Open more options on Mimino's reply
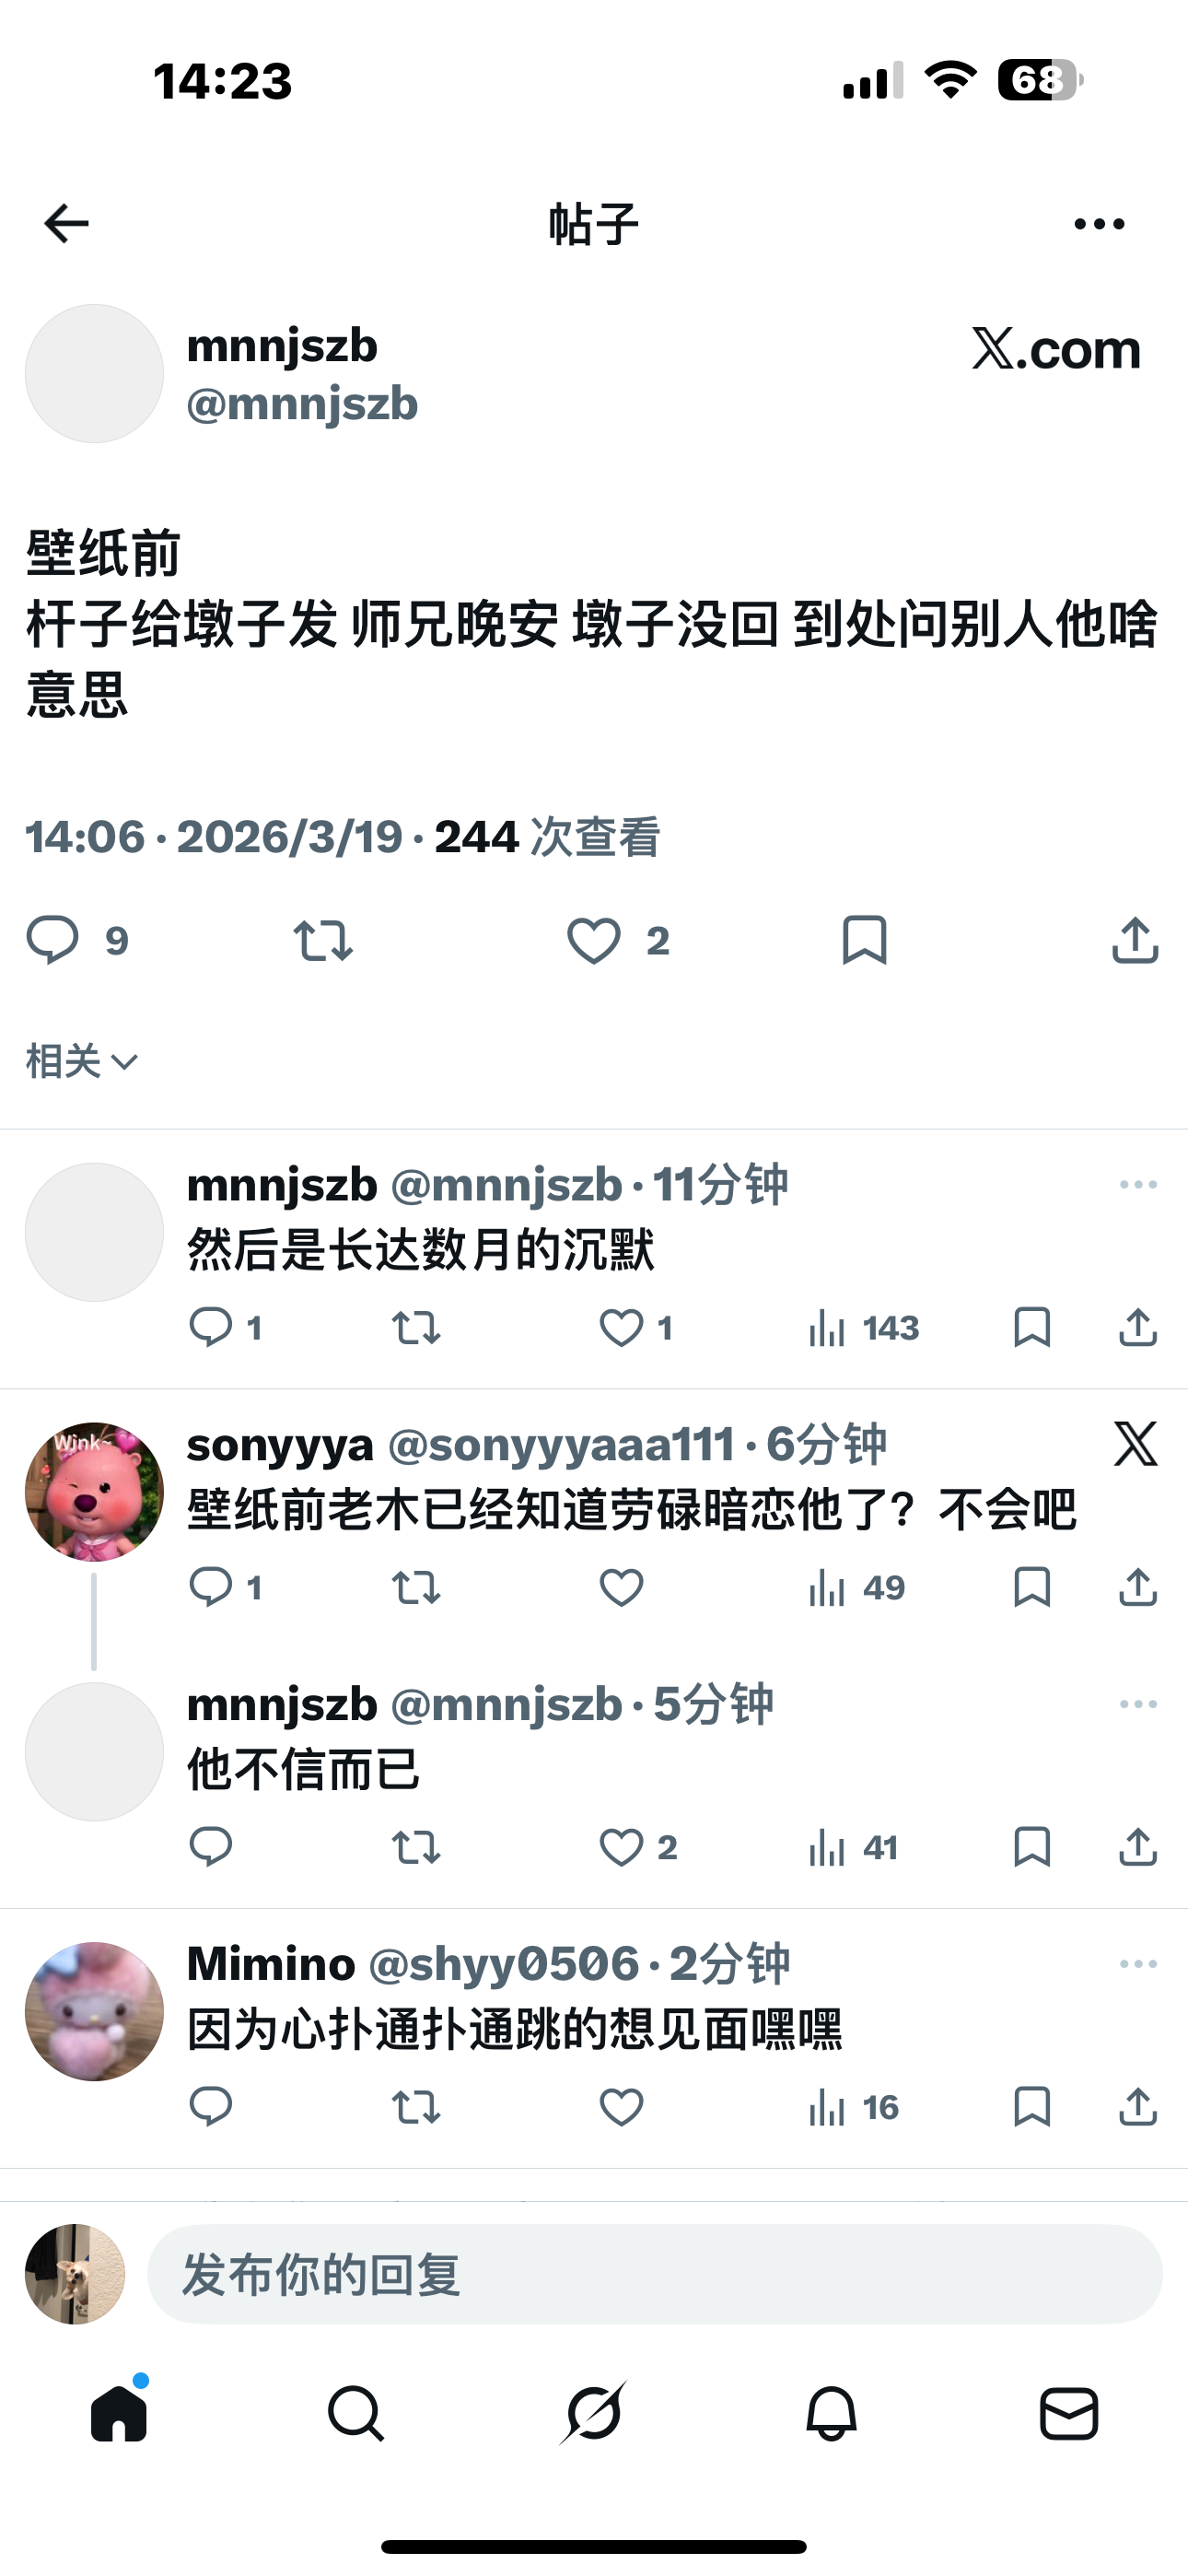The width and height of the screenshot is (1188, 2576). [x=1138, y=1964]
